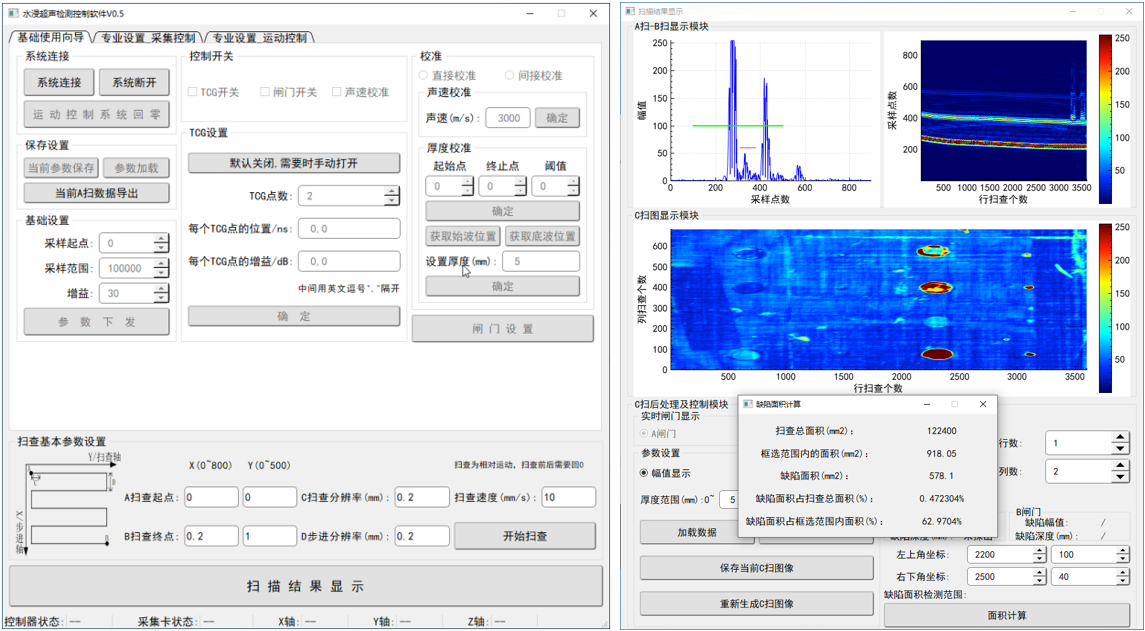Increase 增益 with the spinner up arrow
Viewport: 1145px width, 631px height.
pyautogui.click(x=161, y=288)
